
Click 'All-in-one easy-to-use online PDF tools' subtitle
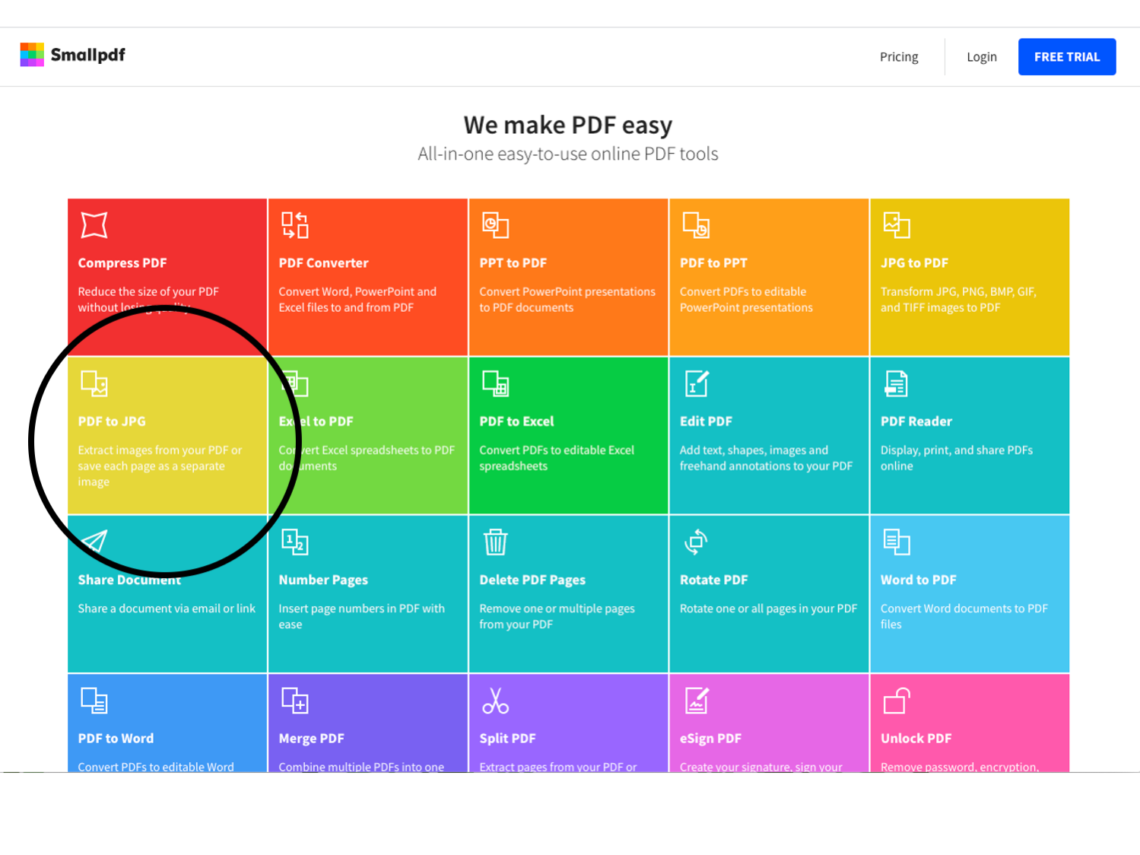pos(568,154)
